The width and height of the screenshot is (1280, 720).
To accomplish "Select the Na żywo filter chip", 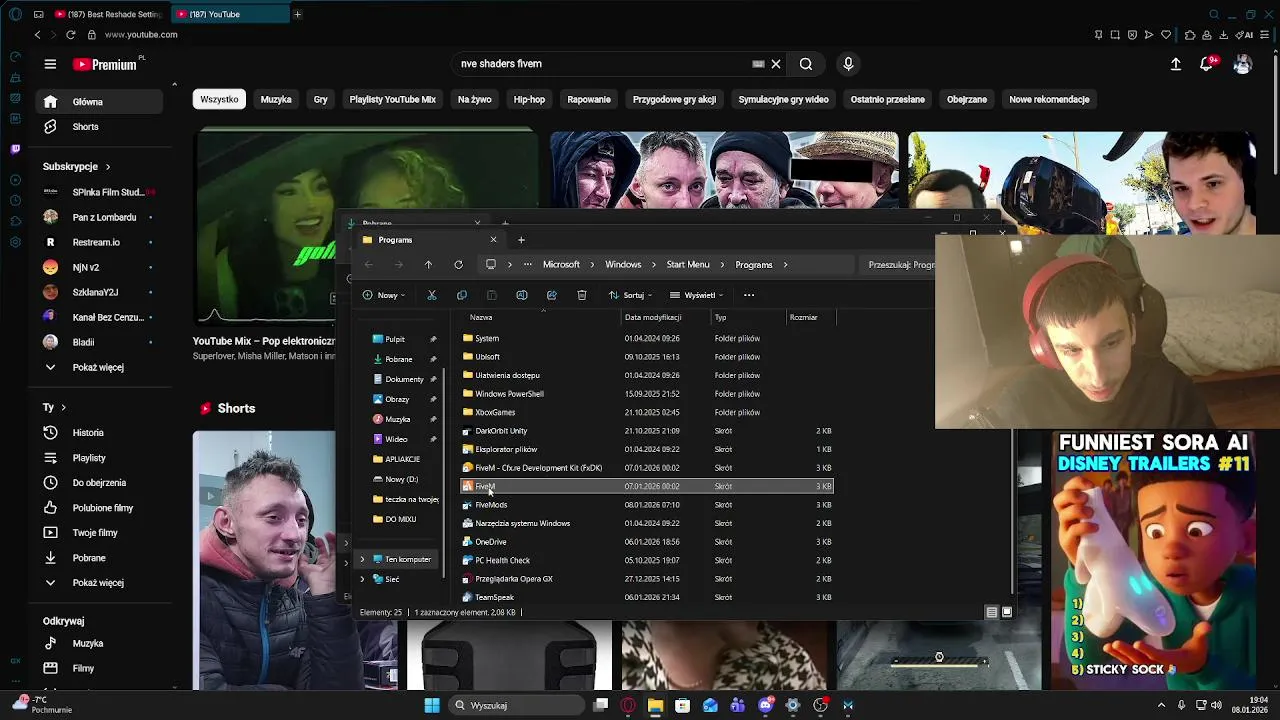I will point(474,99).
